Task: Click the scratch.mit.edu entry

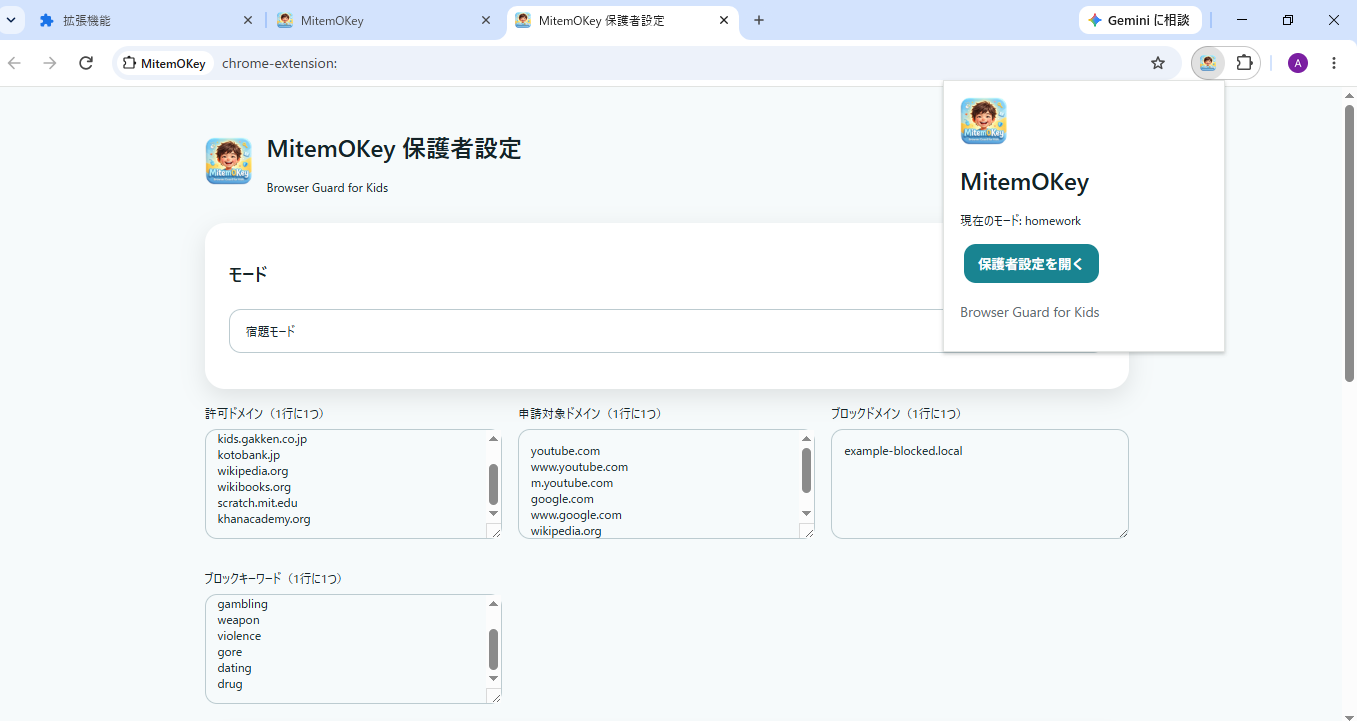Action: point(258,503)
